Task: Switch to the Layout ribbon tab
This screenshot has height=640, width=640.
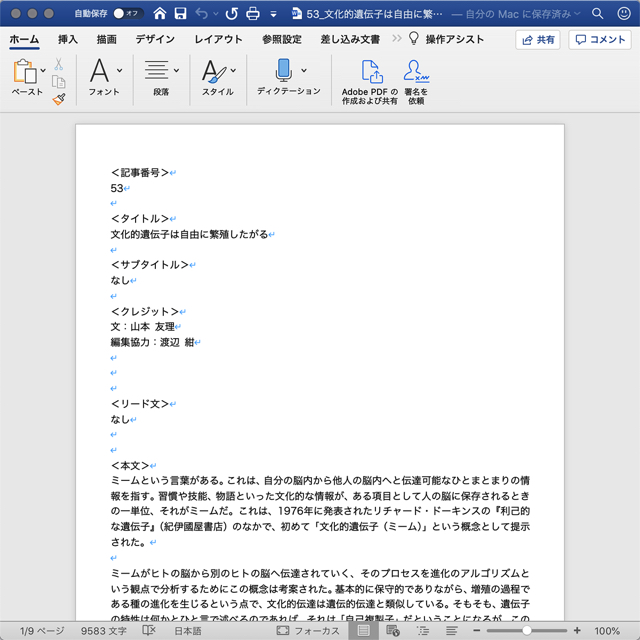Action: (x=218, y=39)
